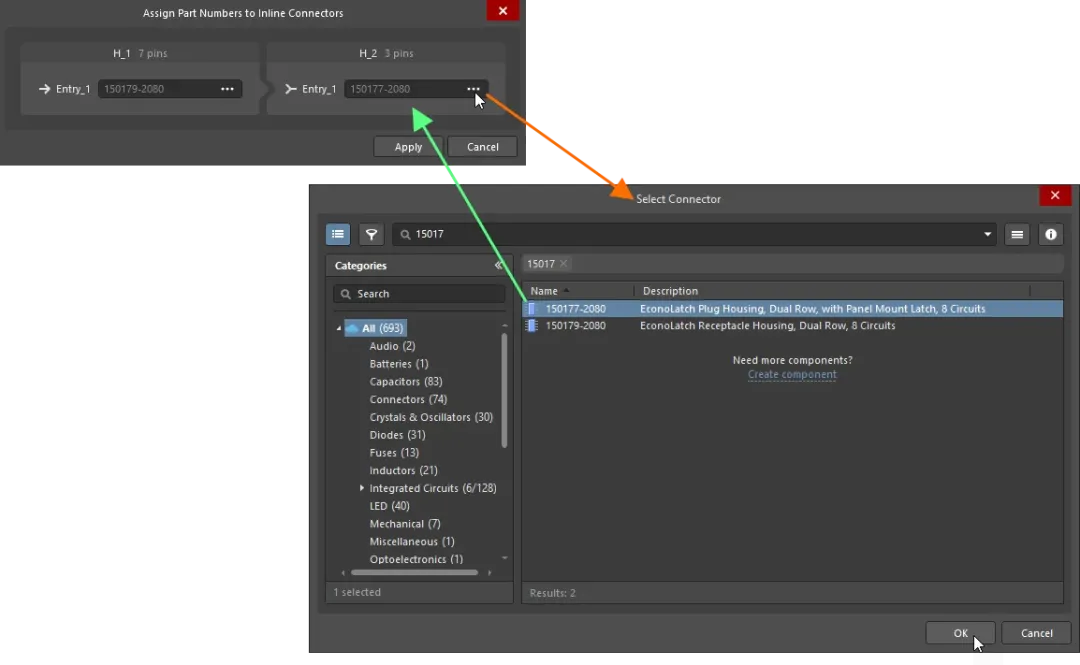Screen dimensions: 1080x665
Task: Select the Capacitors (83) category
Action: point(406,382)
